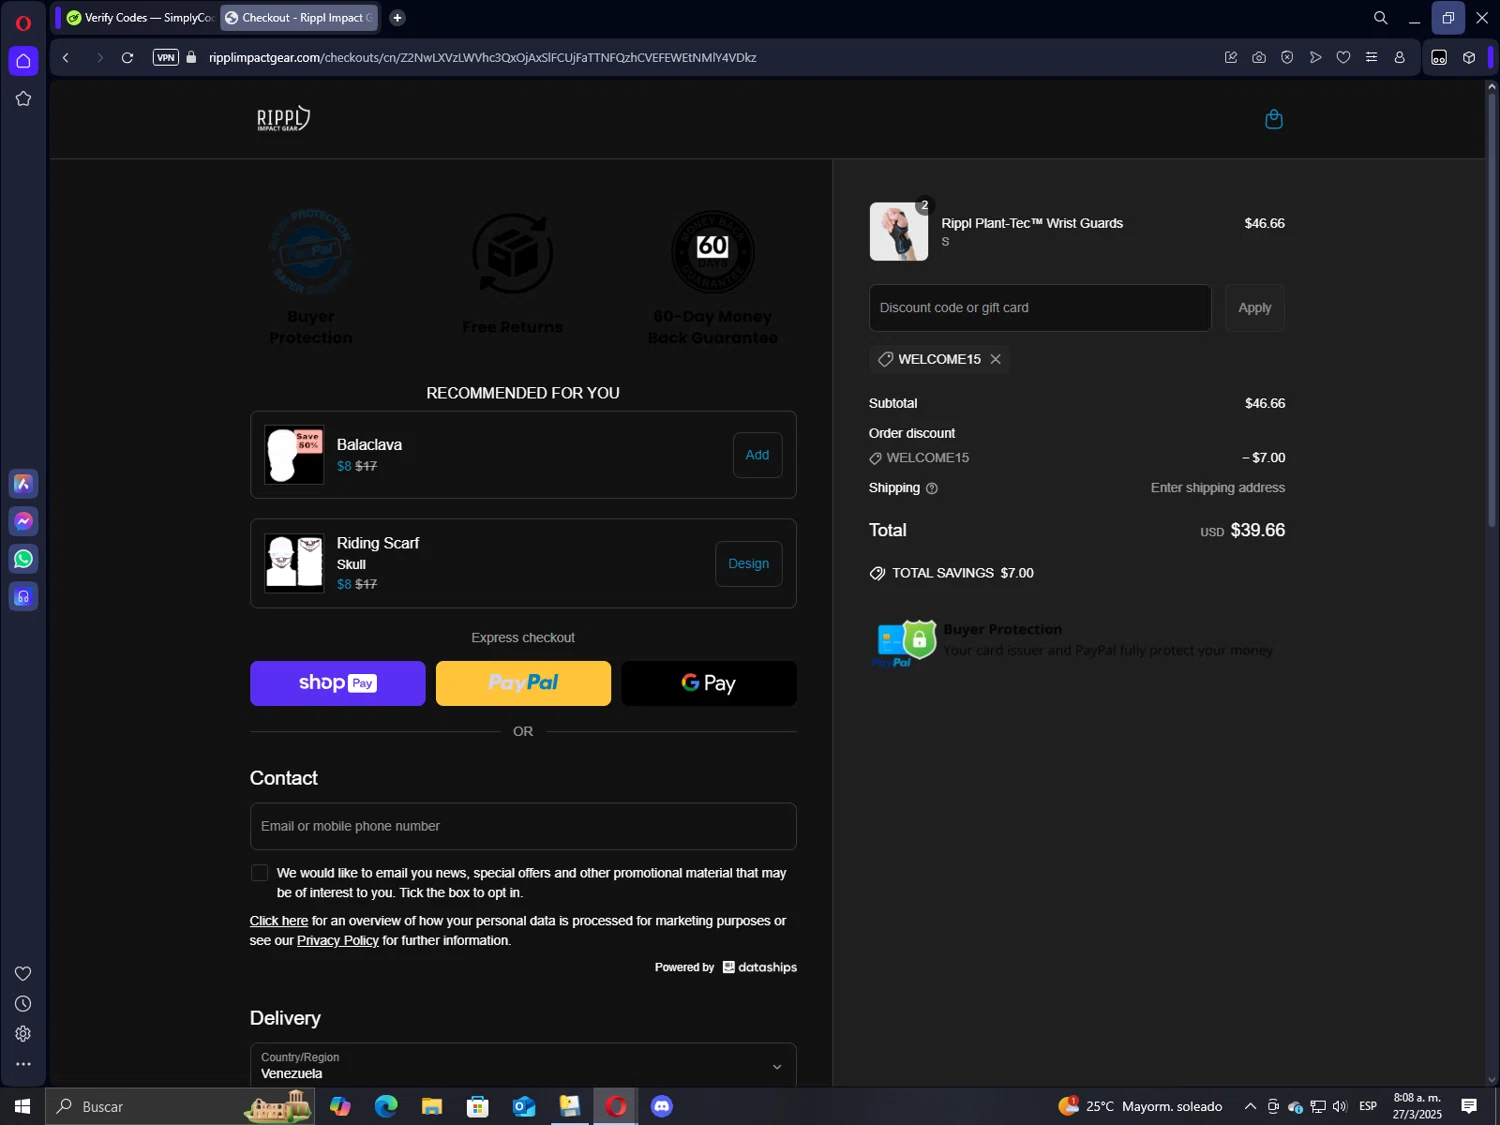Open the Click here data overview link

(279, 921)
